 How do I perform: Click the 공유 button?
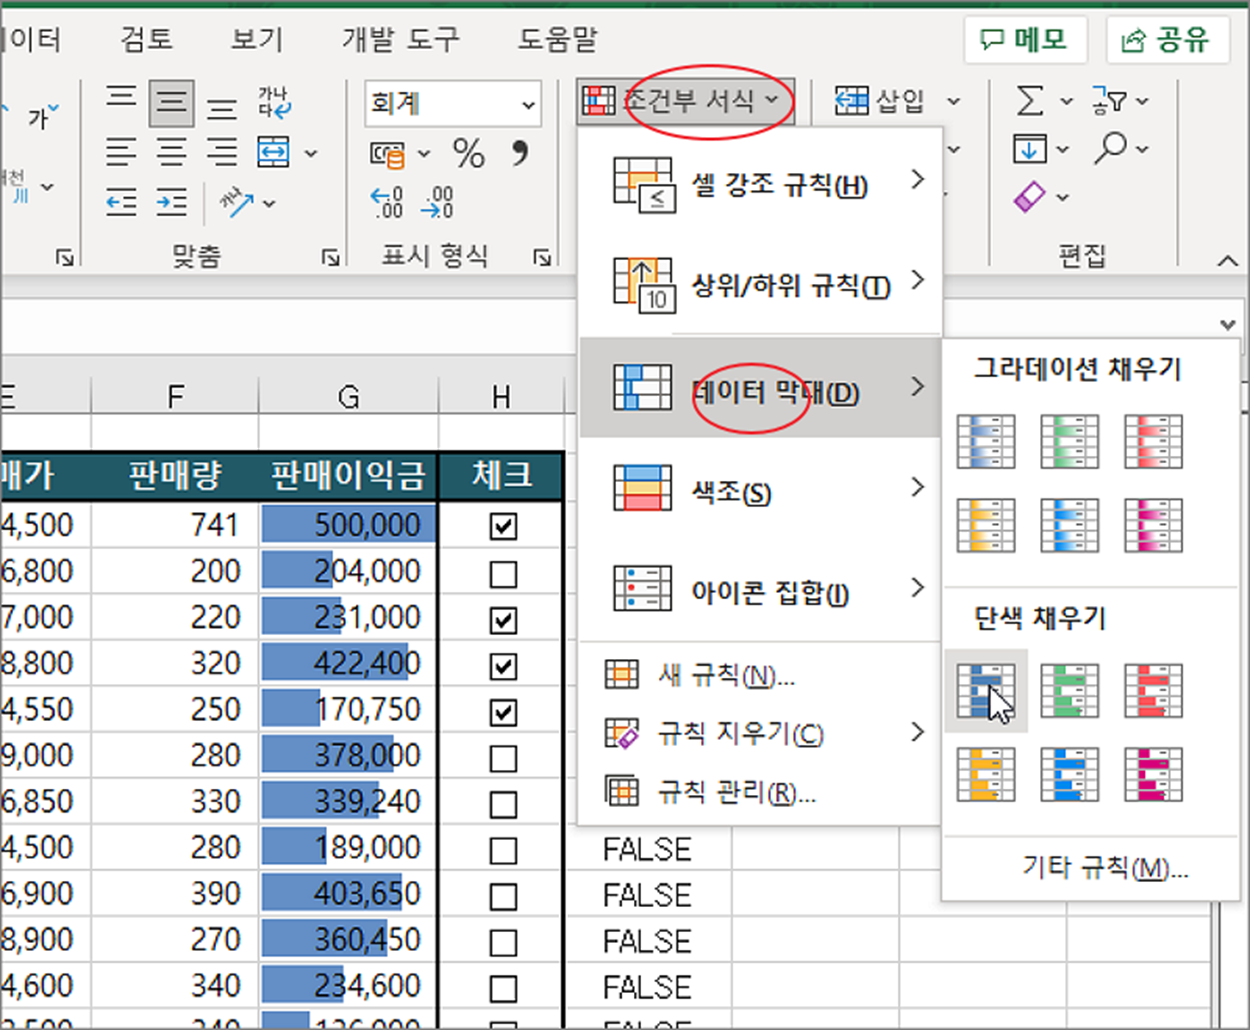(x=1167, y=40)
